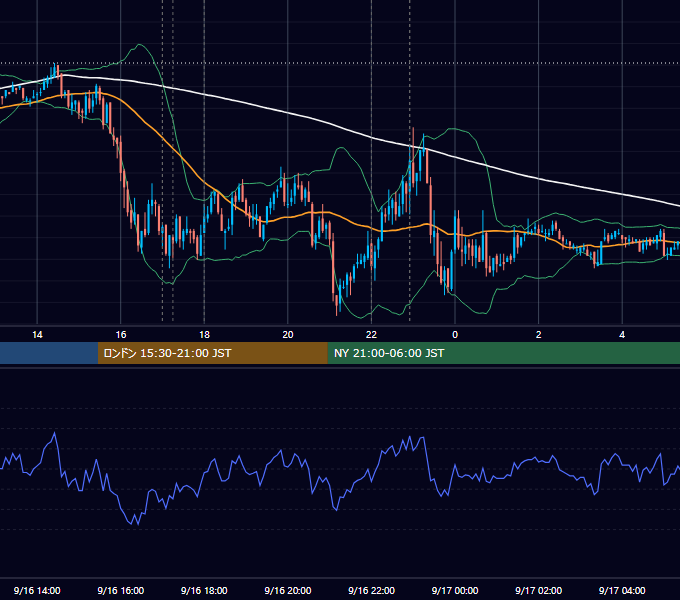Click the 14 hour axis label
Image resolution: width=680 pixels, height=600 pixels.
[37, 335]
